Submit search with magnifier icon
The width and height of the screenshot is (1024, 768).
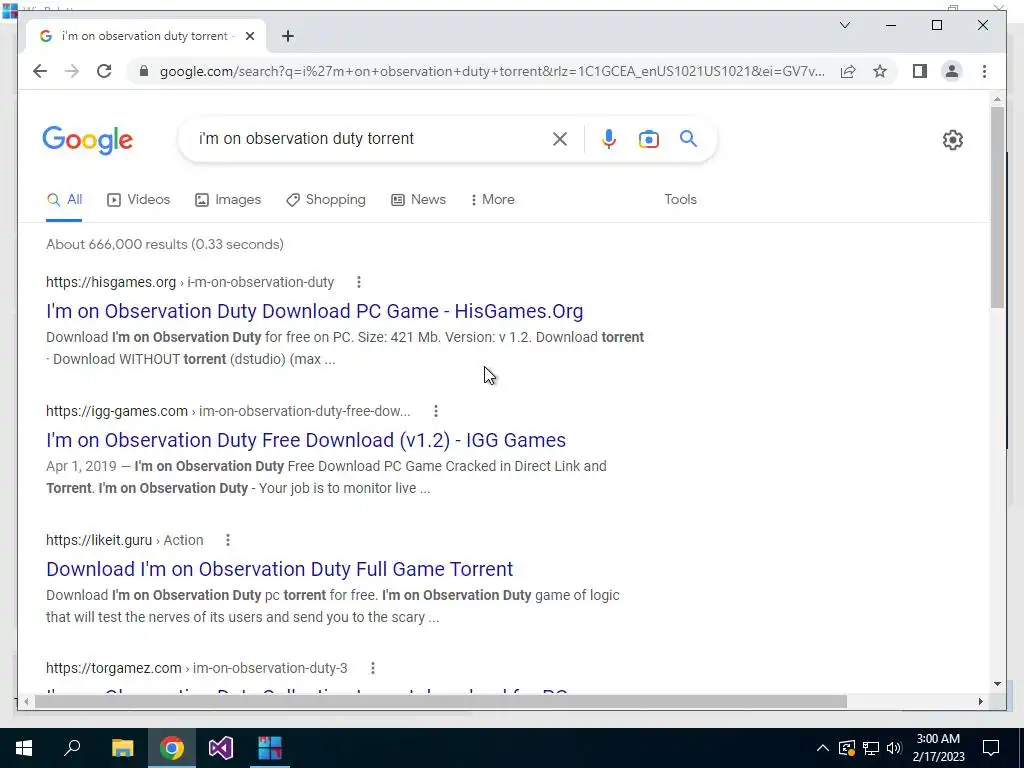point(688,138)
